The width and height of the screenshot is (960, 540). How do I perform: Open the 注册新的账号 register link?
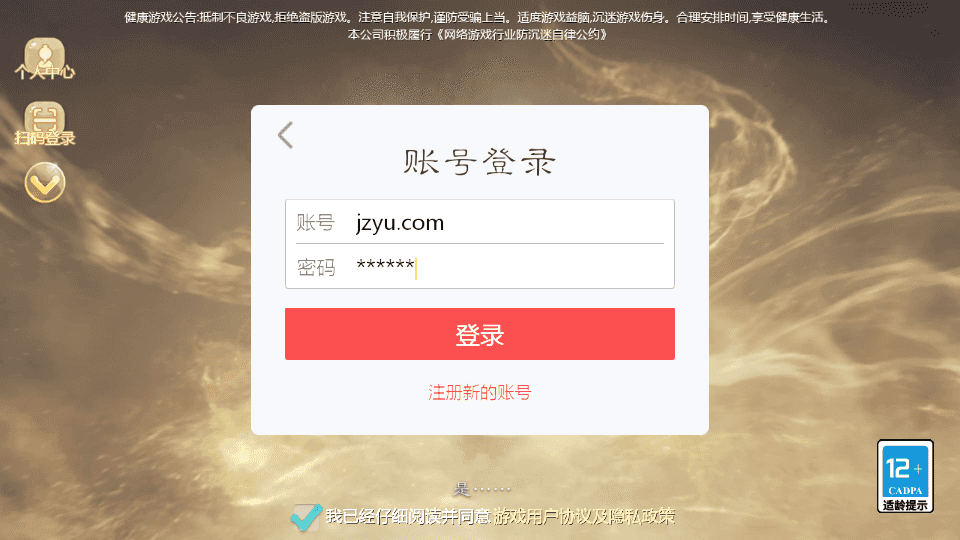tap(480, 392)
